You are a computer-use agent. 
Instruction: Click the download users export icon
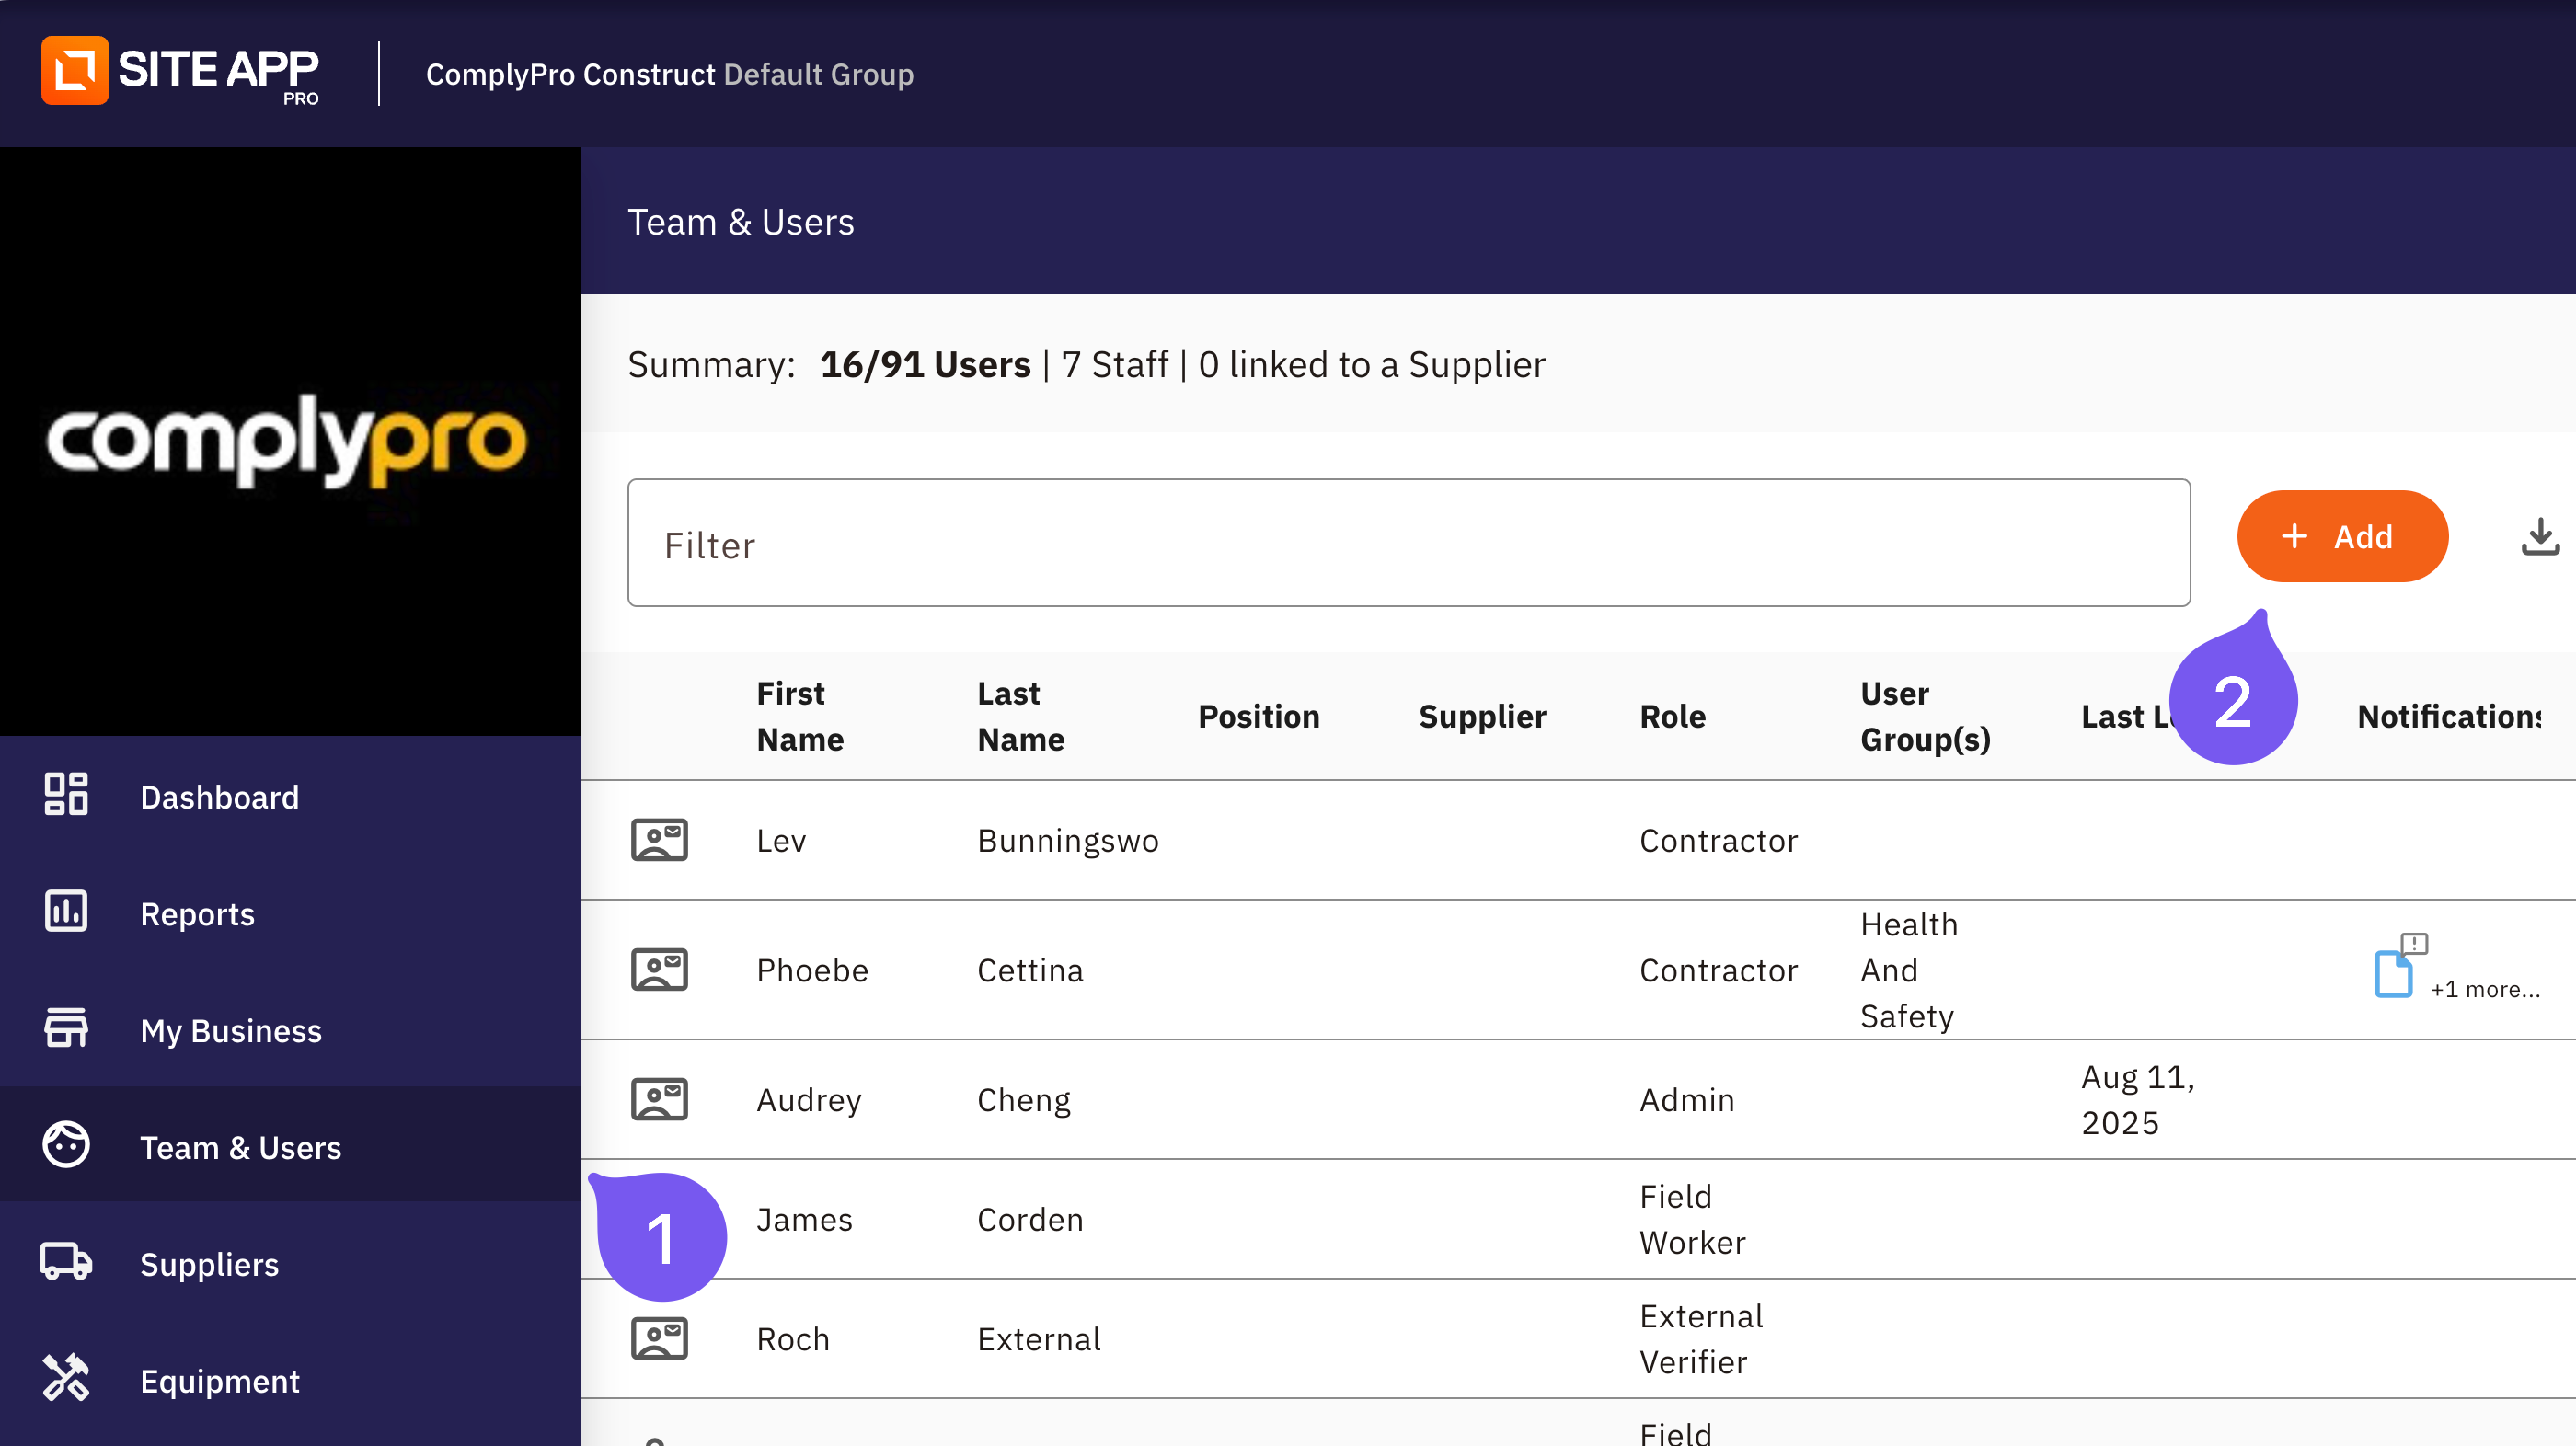[x=2538, y=537]
